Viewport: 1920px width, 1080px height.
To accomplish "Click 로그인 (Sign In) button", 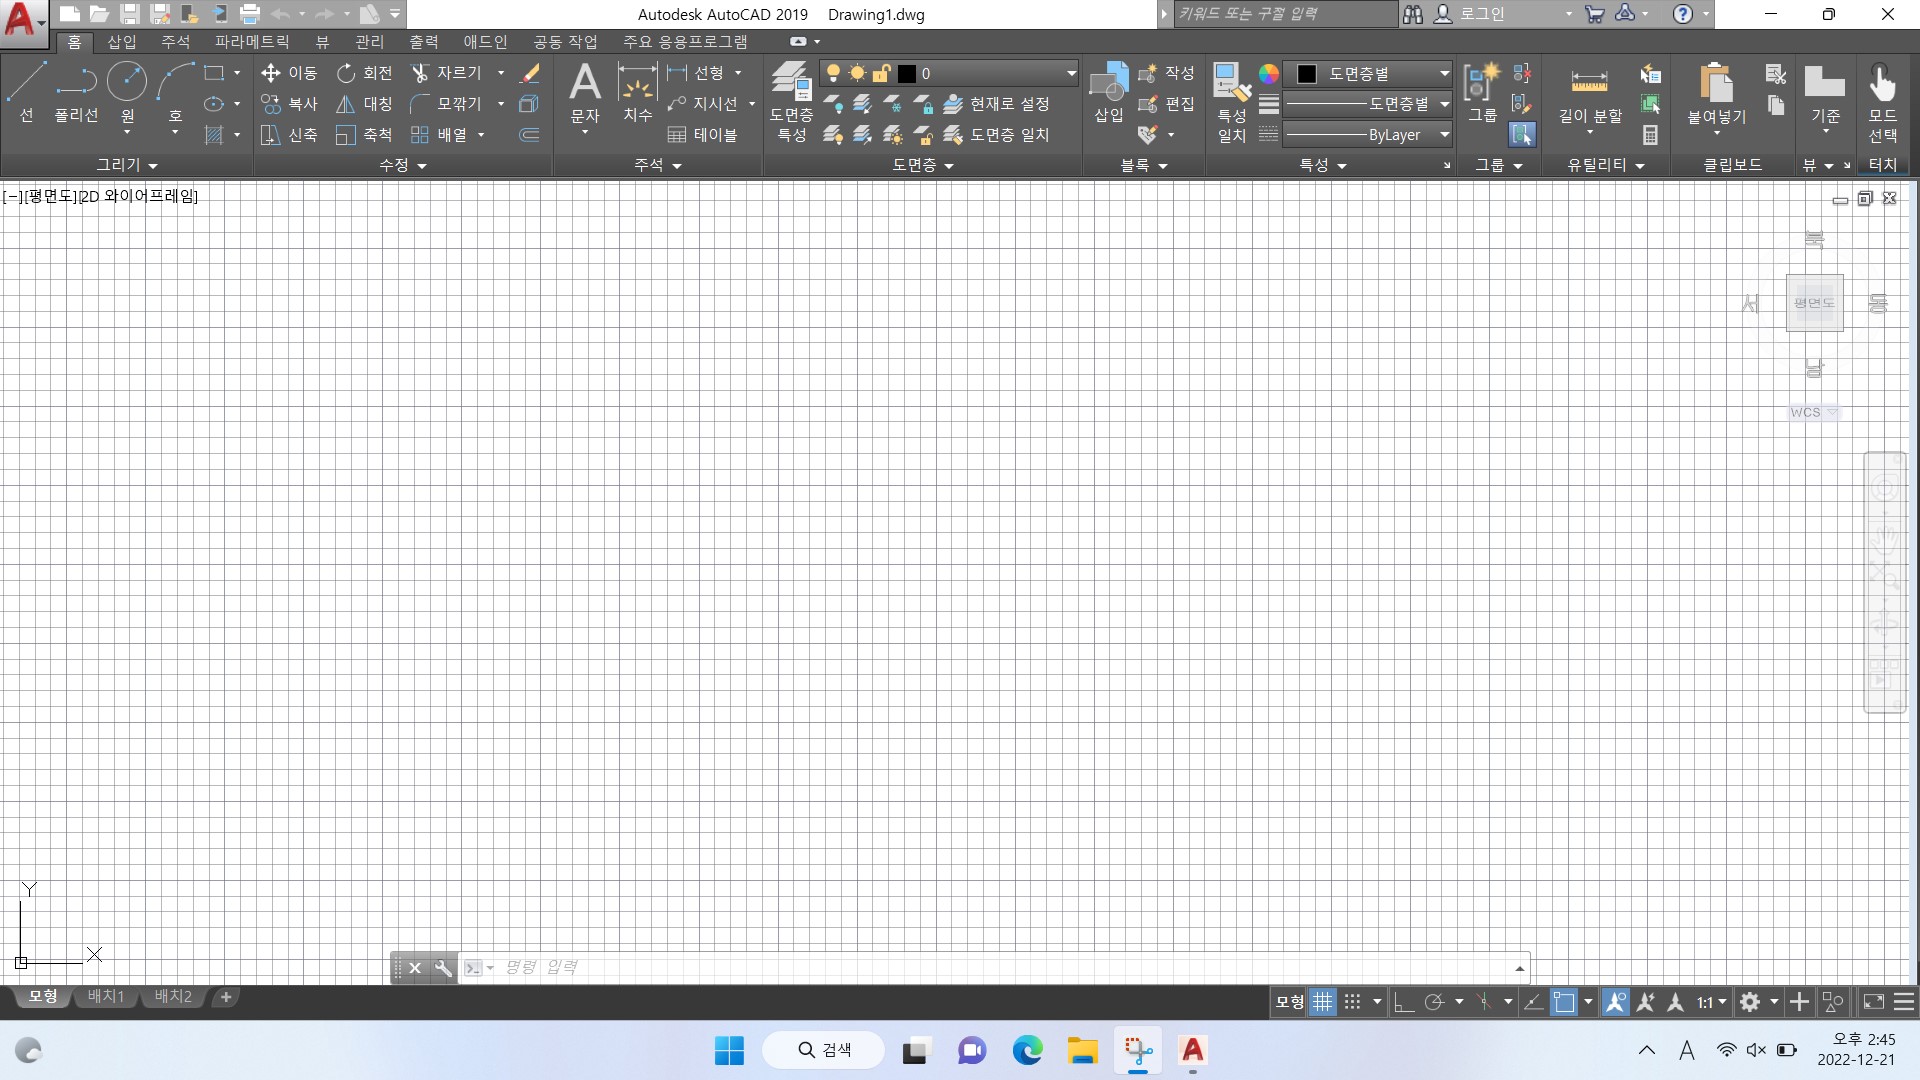I will click(x=1470, y=14).
